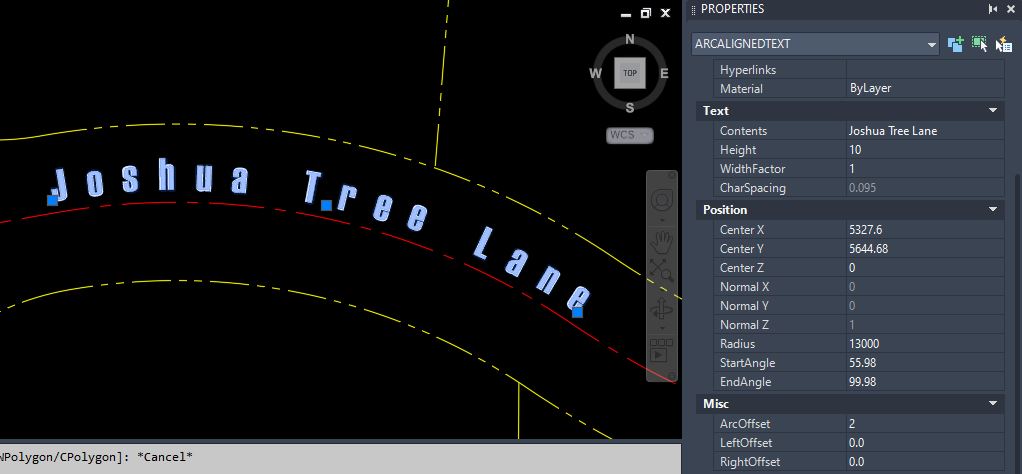Expand orbit tool options small arrow

pyautogui.click(x=662, y=327)
